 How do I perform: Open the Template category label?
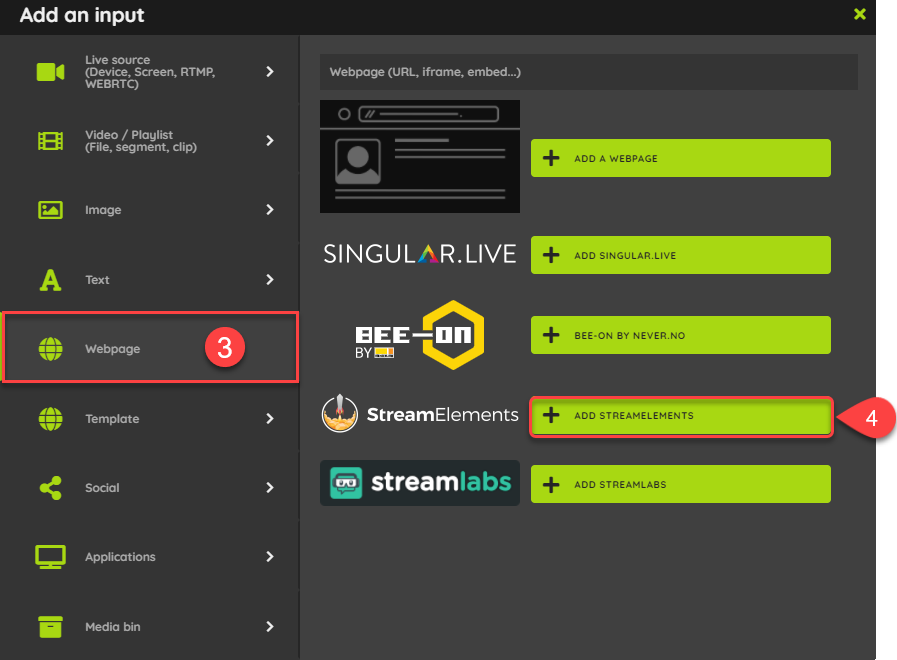(x=112, y=419)
